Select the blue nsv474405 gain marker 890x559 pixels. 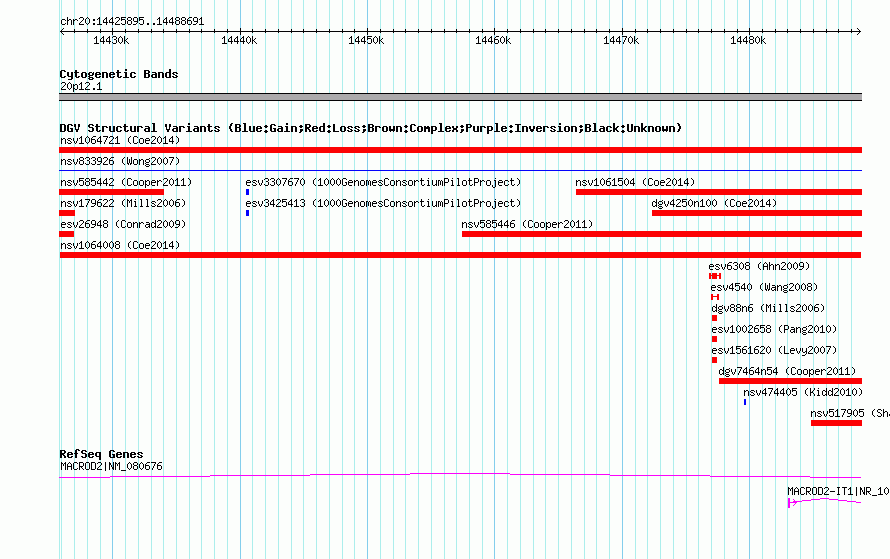coord(745,402)
